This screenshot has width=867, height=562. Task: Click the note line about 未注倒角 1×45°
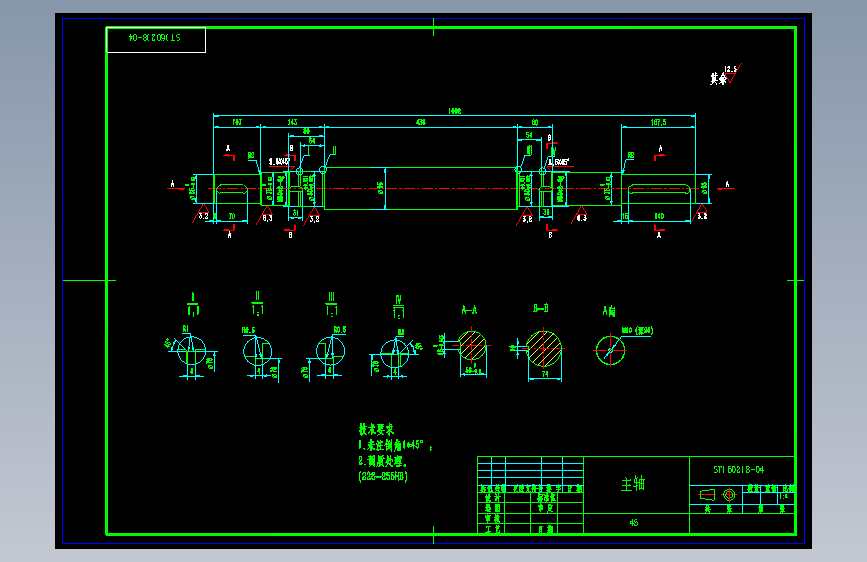click(x=395, y=445)
